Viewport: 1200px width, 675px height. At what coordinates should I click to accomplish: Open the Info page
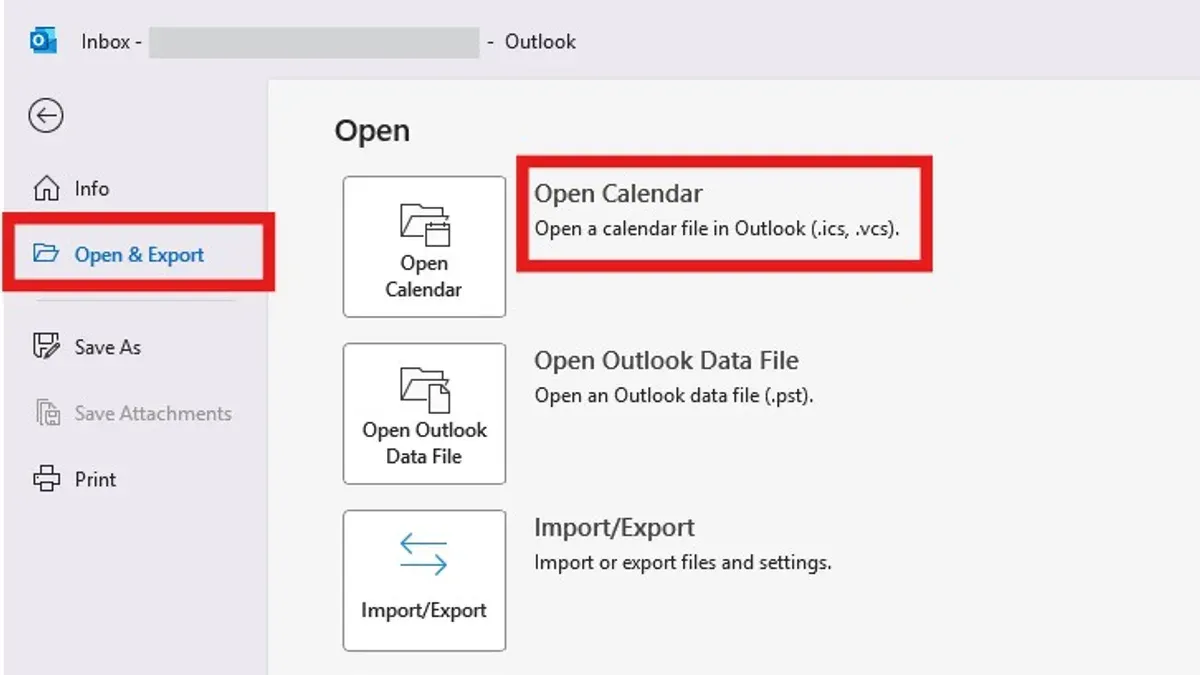click(72, 189)
